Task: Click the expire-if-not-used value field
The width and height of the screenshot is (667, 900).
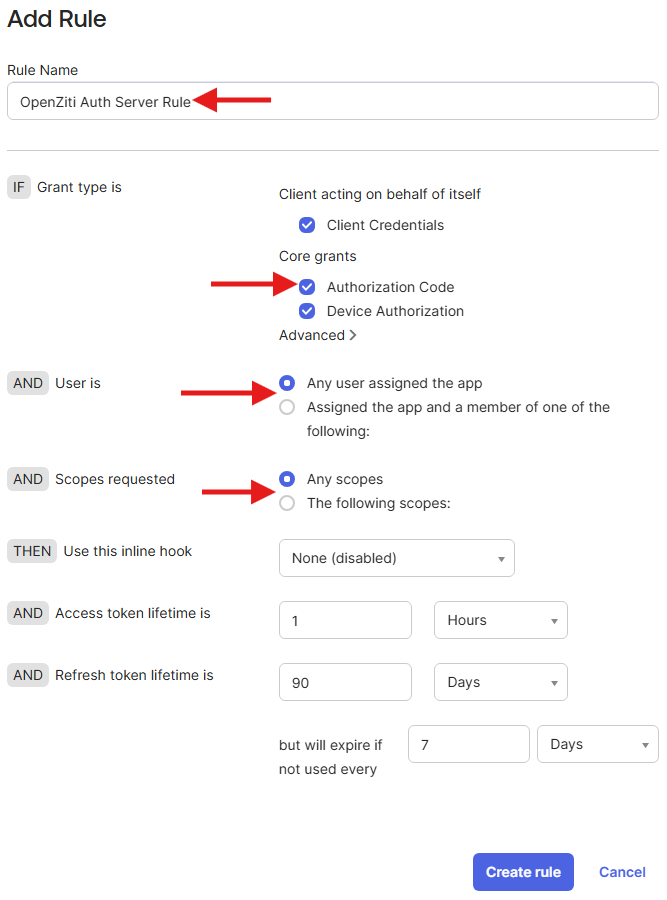Action: coord(468,744)
